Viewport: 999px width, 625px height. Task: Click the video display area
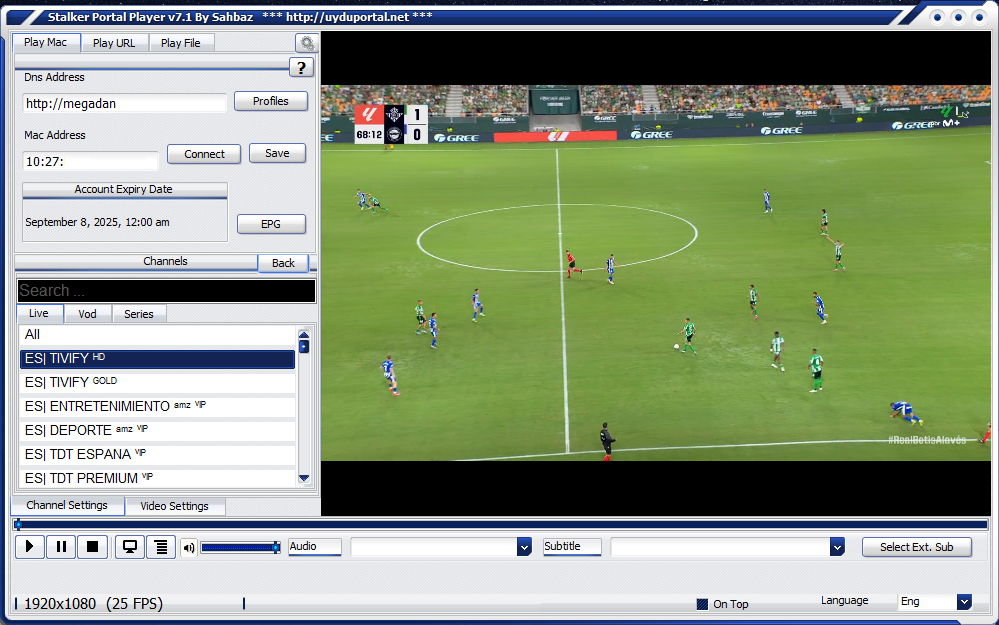coord(656,273)
